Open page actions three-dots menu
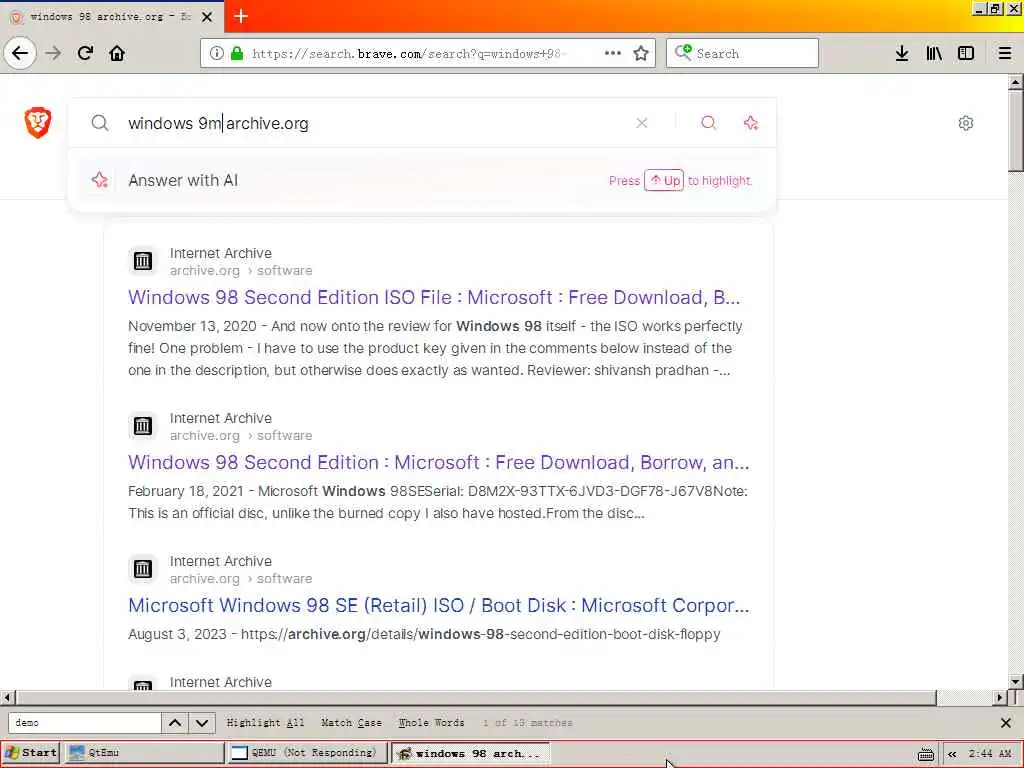The height and width of the screenshot is (768, 1024). pyautogui.click(x=613, y=53)
